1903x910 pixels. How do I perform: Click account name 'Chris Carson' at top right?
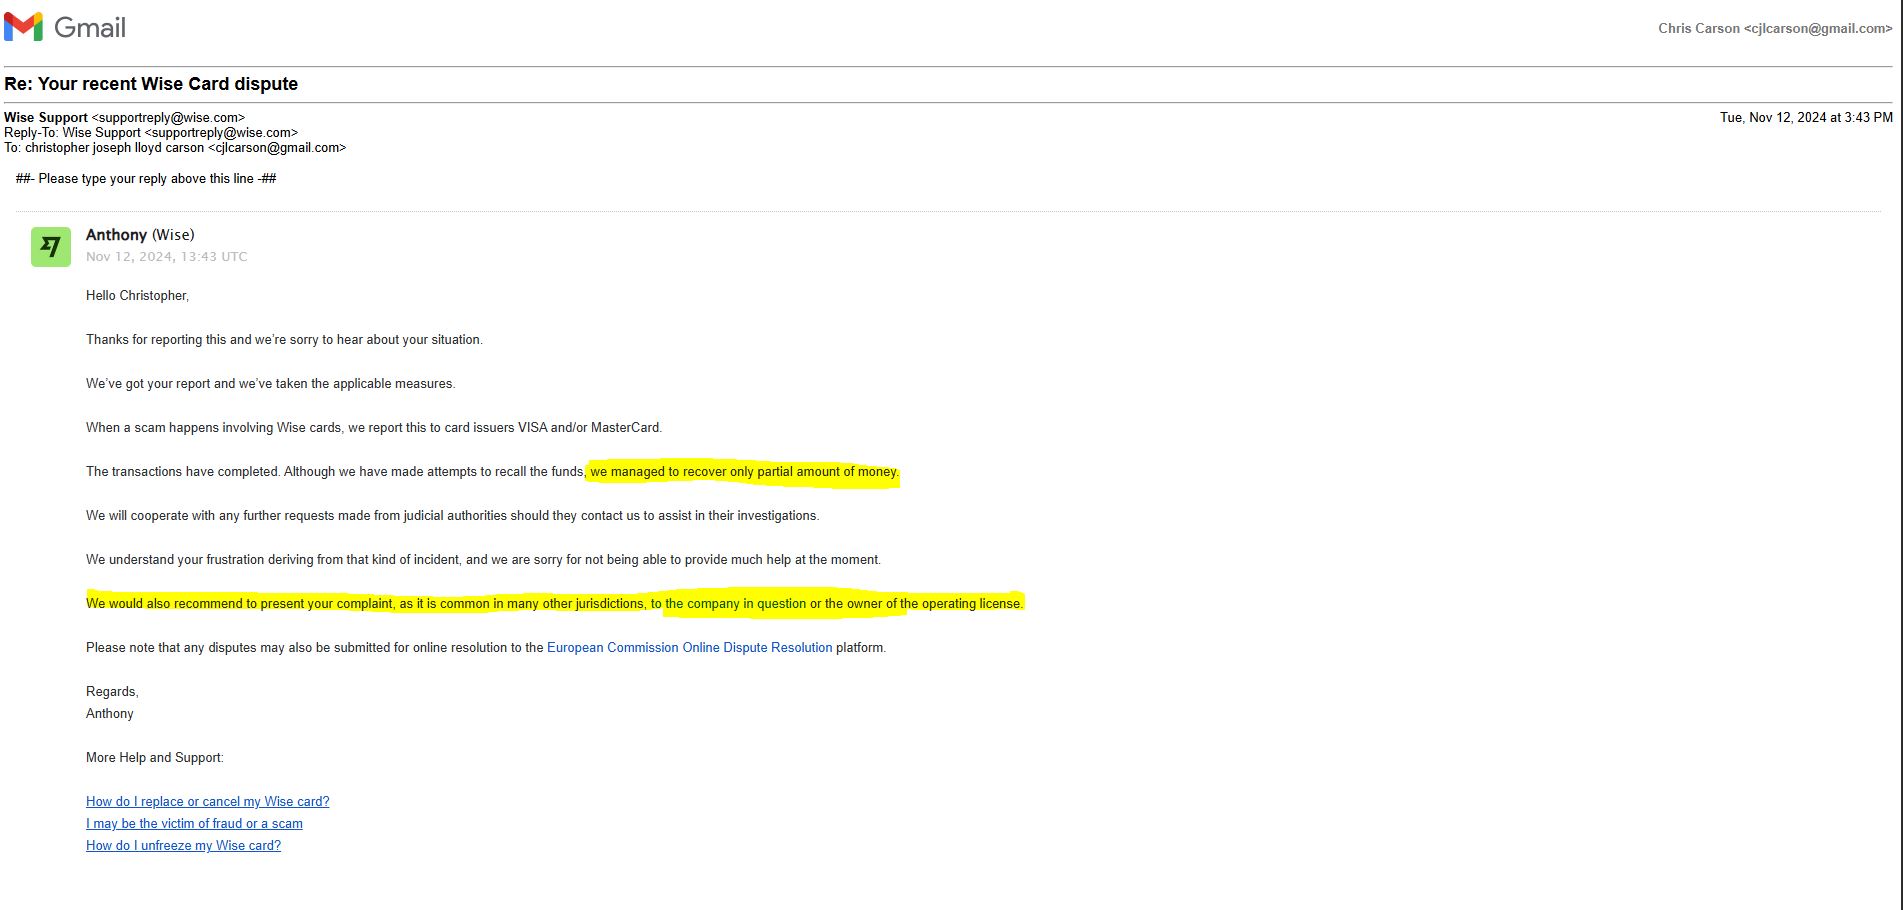pos(1699,28)
